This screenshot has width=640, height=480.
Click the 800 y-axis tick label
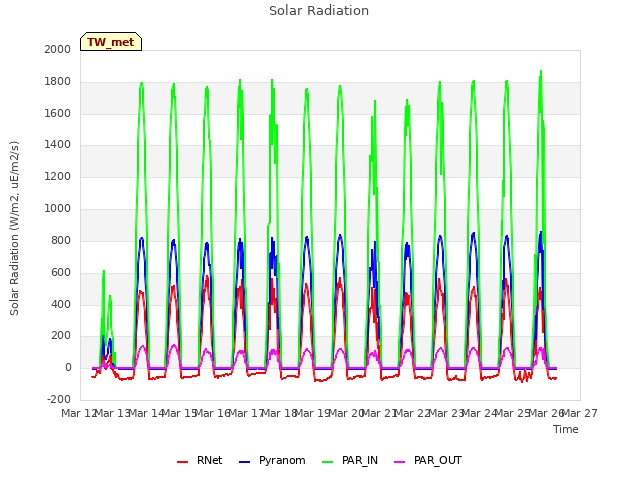coord(61,240)
